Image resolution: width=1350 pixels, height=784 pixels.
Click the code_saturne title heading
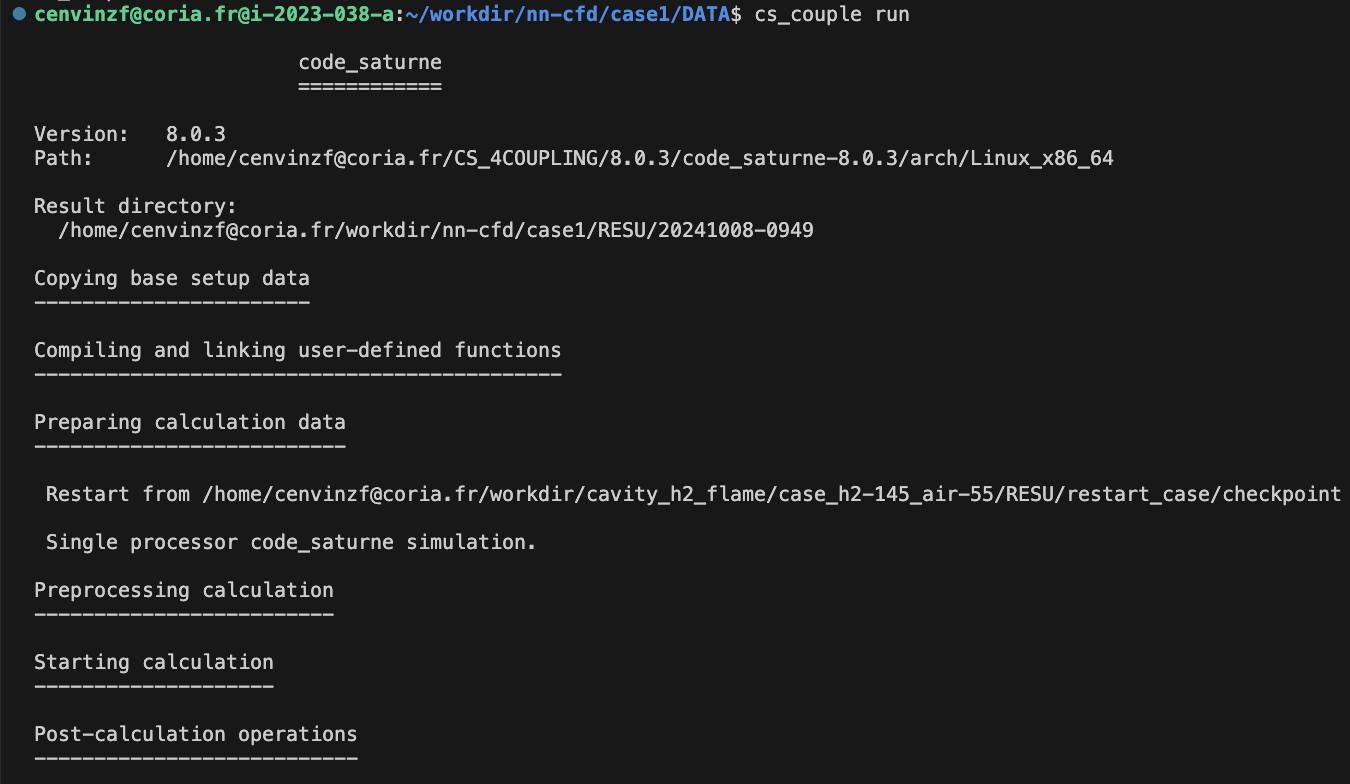coord(370,62)
